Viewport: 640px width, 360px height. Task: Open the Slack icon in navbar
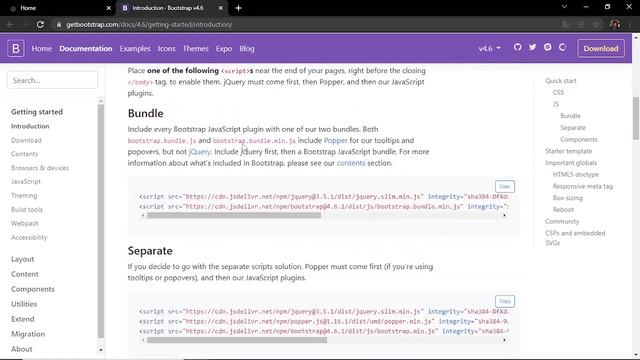click(x=548, y=47)
